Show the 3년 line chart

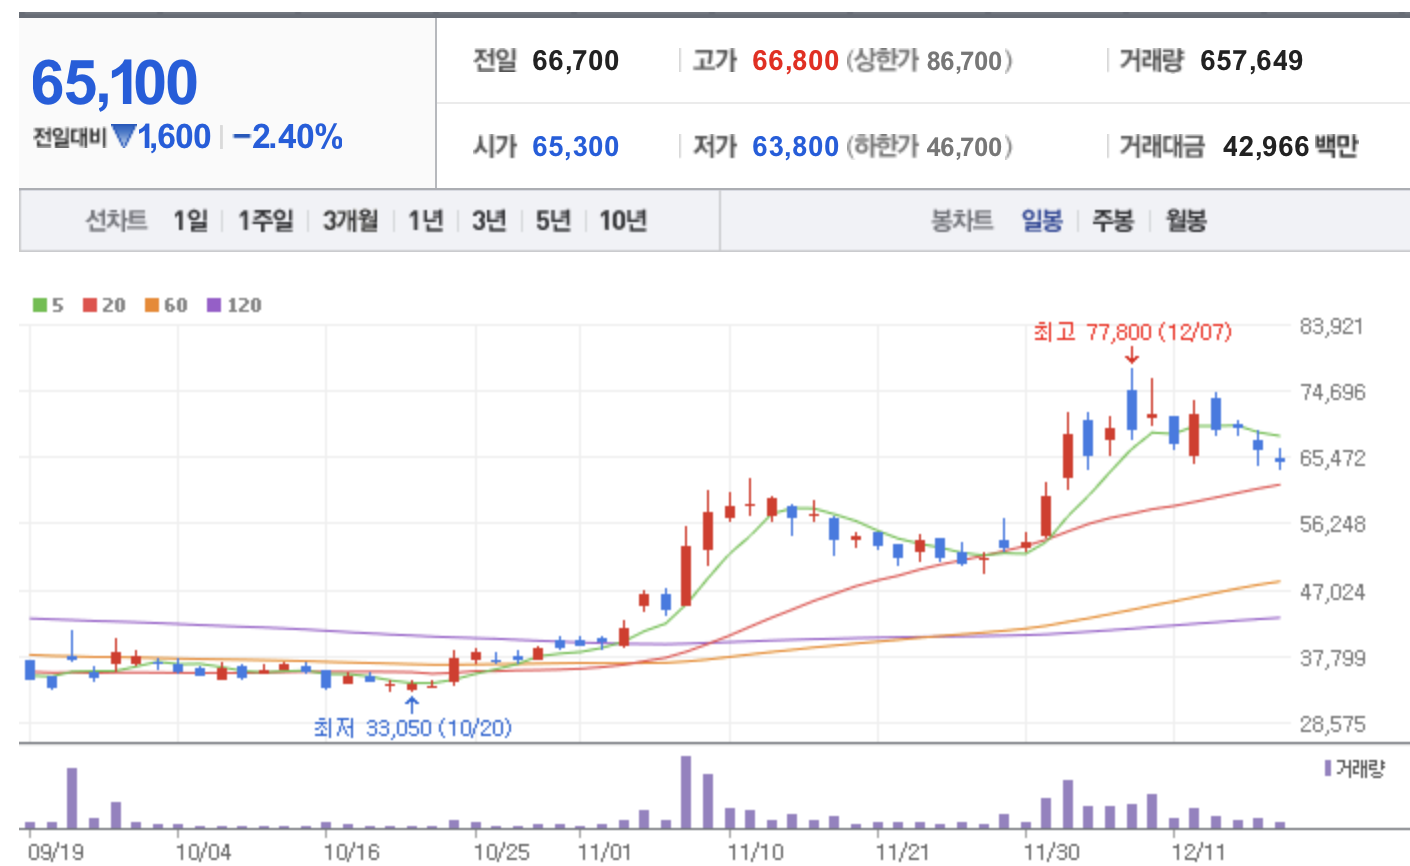[x=489, y=220]
